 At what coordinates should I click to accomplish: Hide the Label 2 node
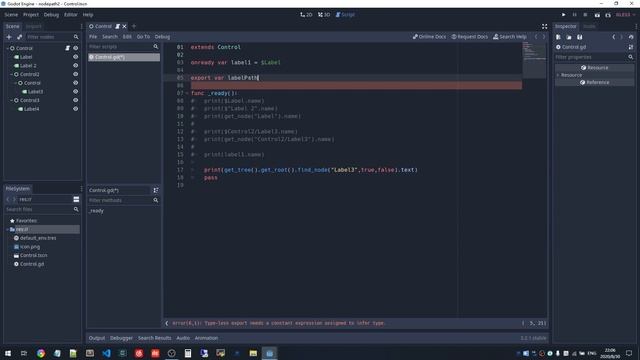pos(76,66)
